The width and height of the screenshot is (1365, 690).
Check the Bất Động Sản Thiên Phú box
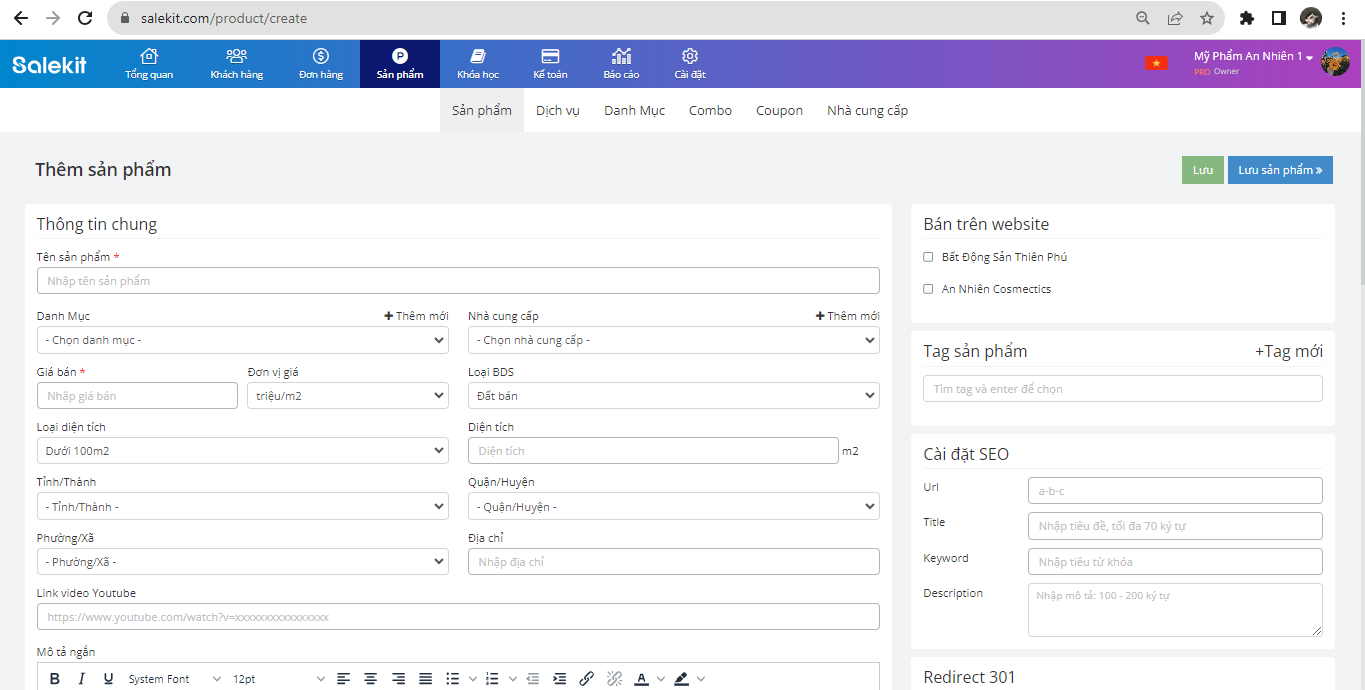[x=928, y=257]
